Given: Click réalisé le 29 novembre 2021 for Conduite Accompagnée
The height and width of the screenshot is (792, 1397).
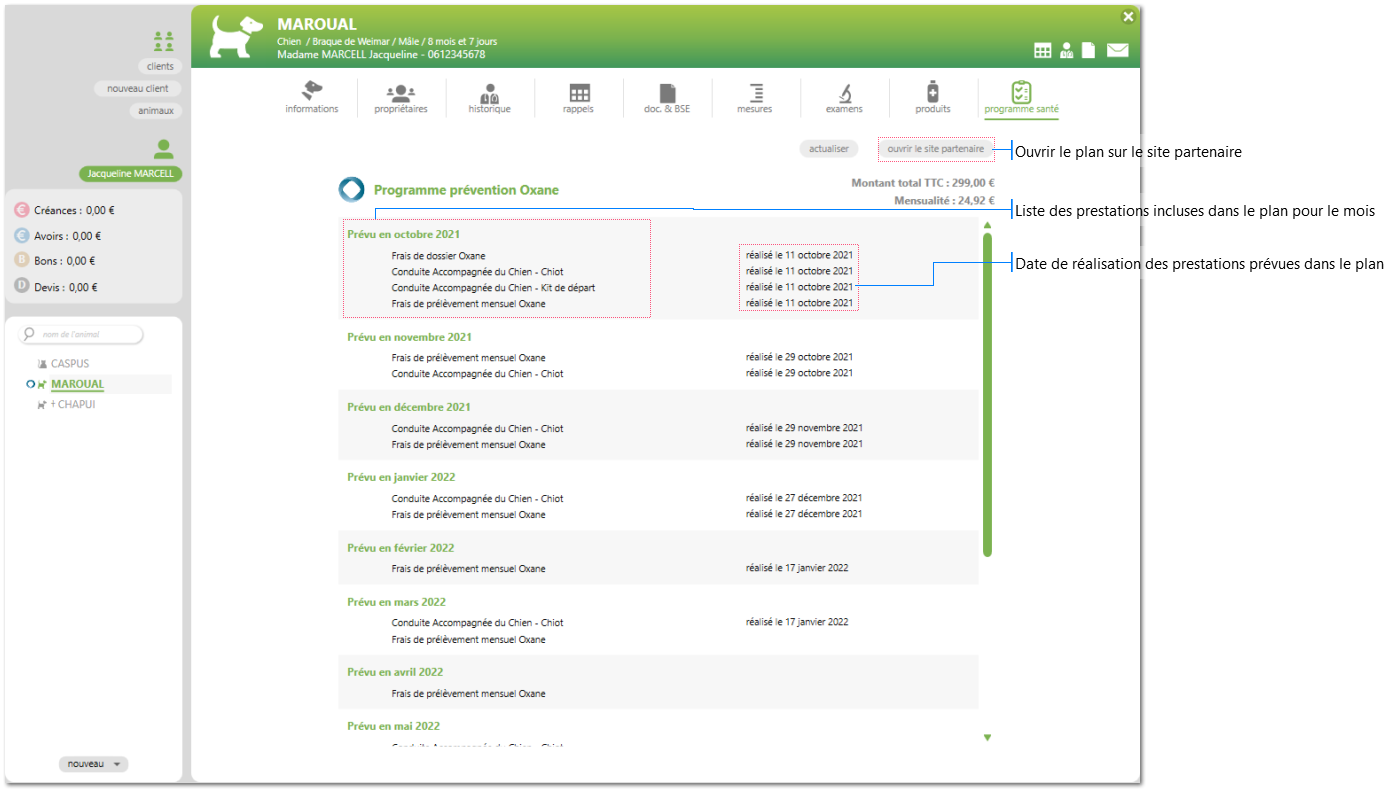Looking at the screenshot, I should (x=804, y=428).
